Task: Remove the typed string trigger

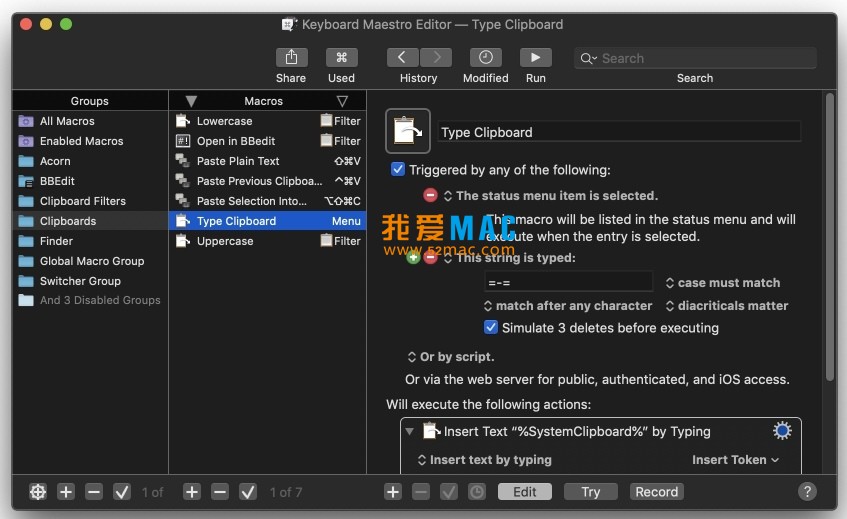Action: pyautogui.click(x=431, y=258)
